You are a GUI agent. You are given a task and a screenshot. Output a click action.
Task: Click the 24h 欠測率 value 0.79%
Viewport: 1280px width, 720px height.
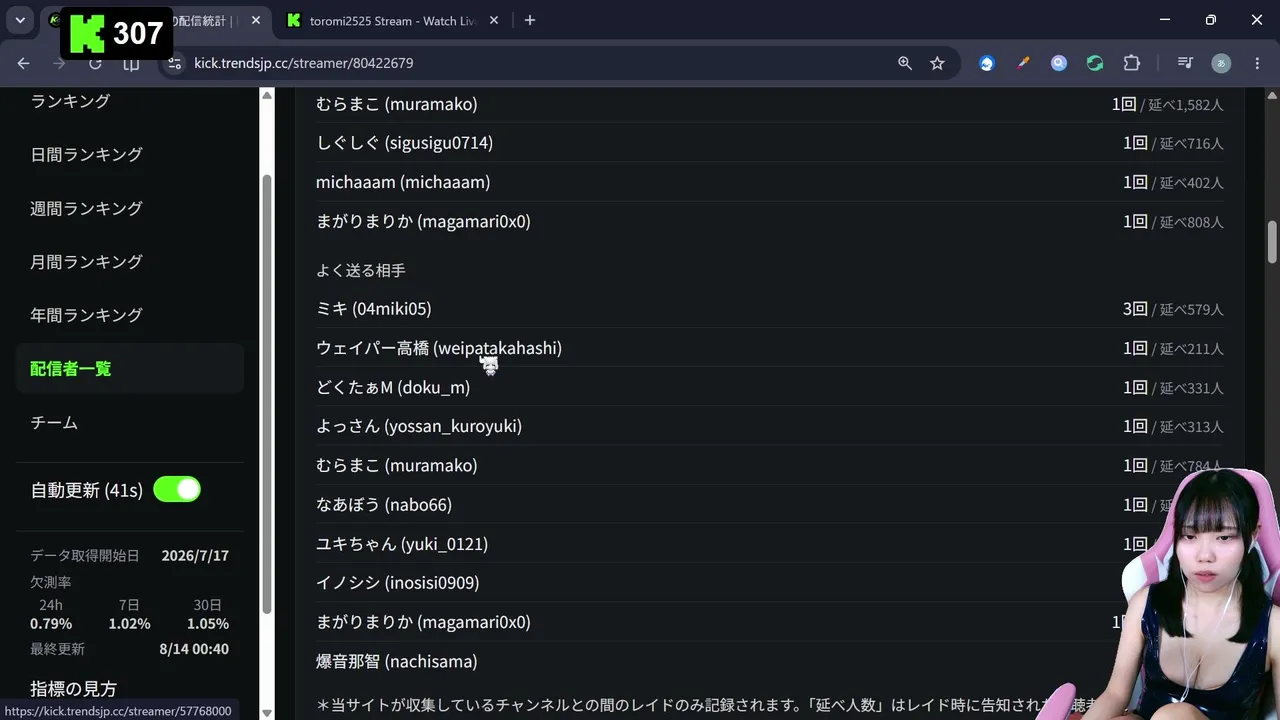[50, 624]
